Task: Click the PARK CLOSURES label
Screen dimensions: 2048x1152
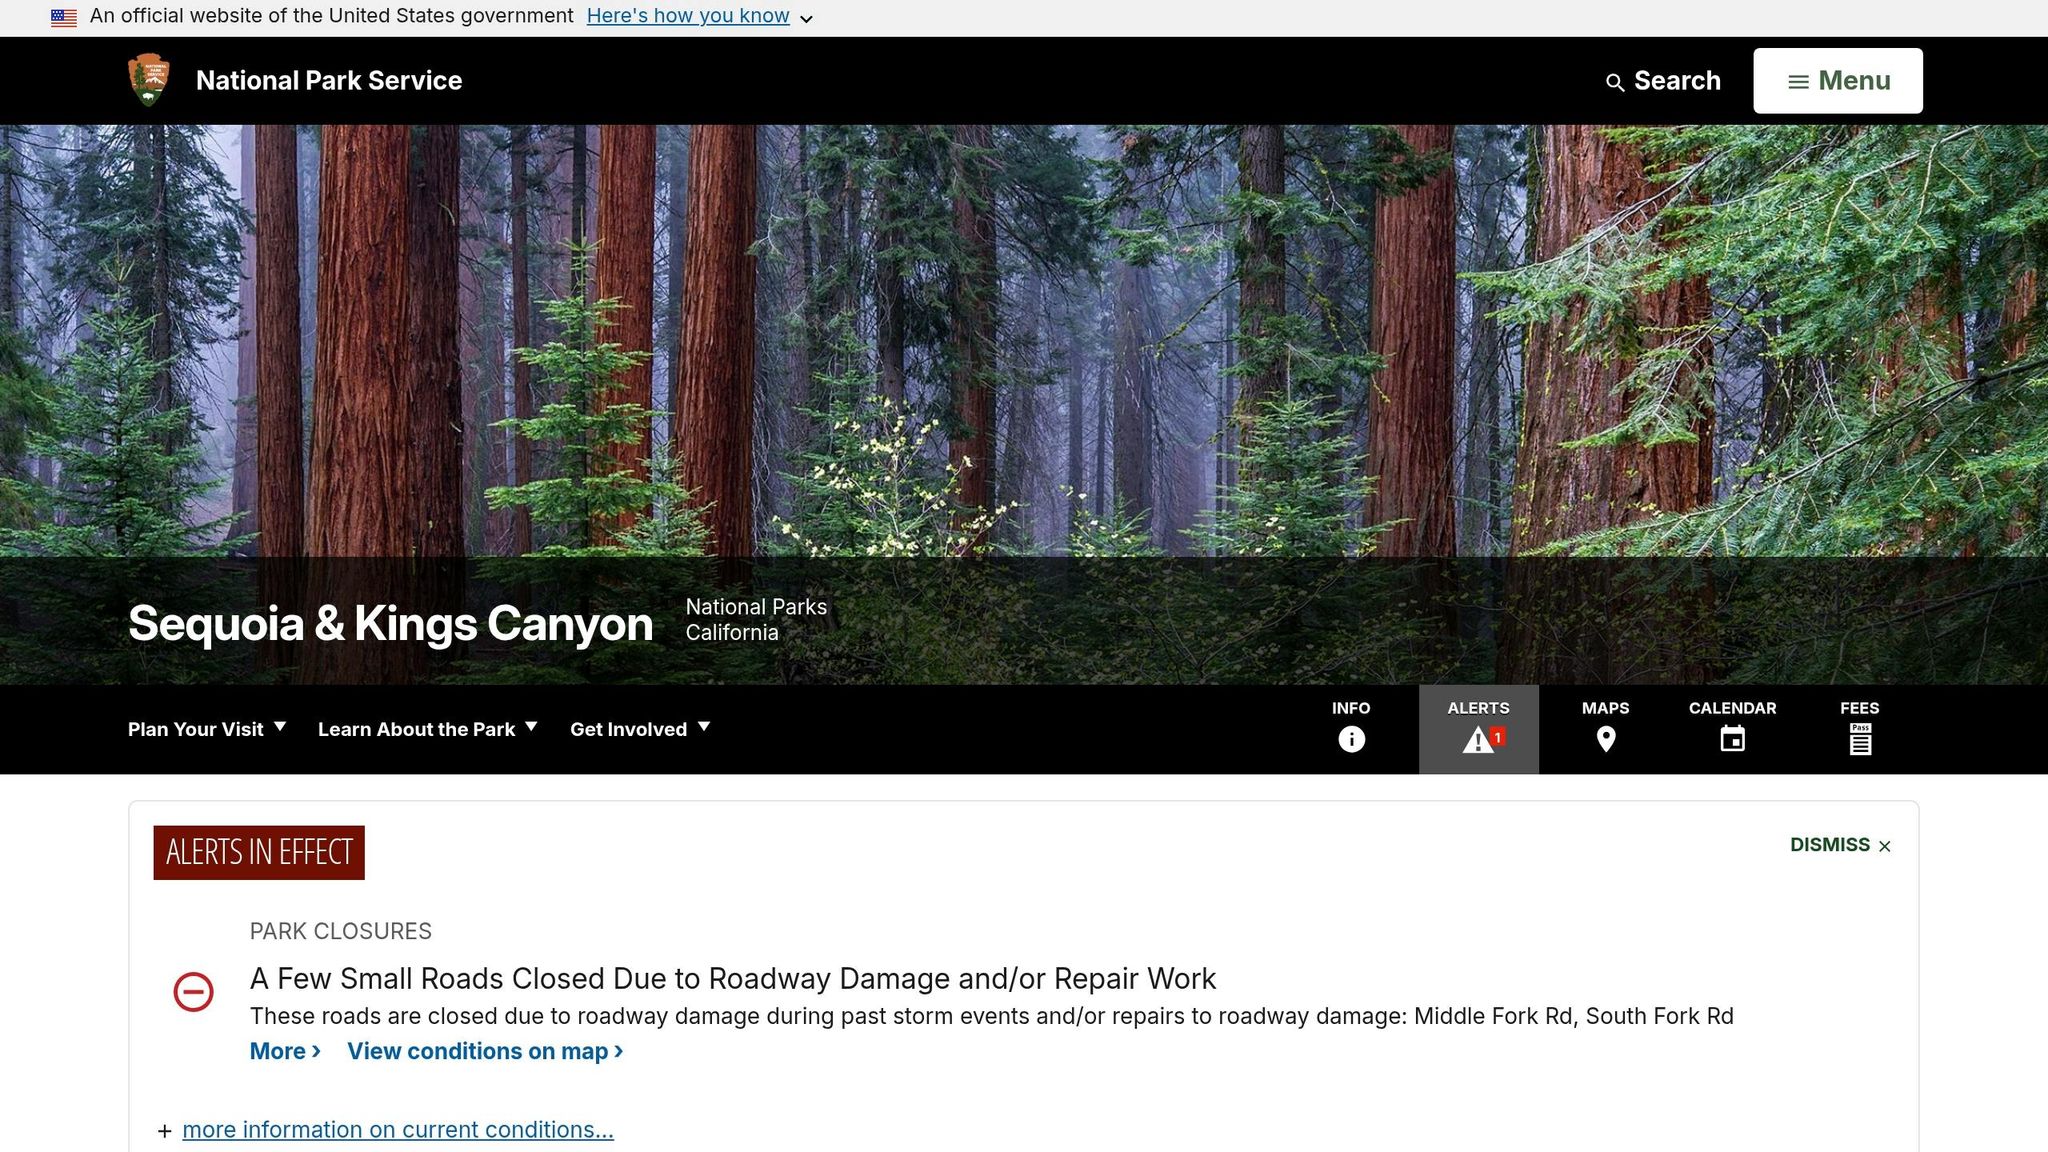Action: coord(341,931)
